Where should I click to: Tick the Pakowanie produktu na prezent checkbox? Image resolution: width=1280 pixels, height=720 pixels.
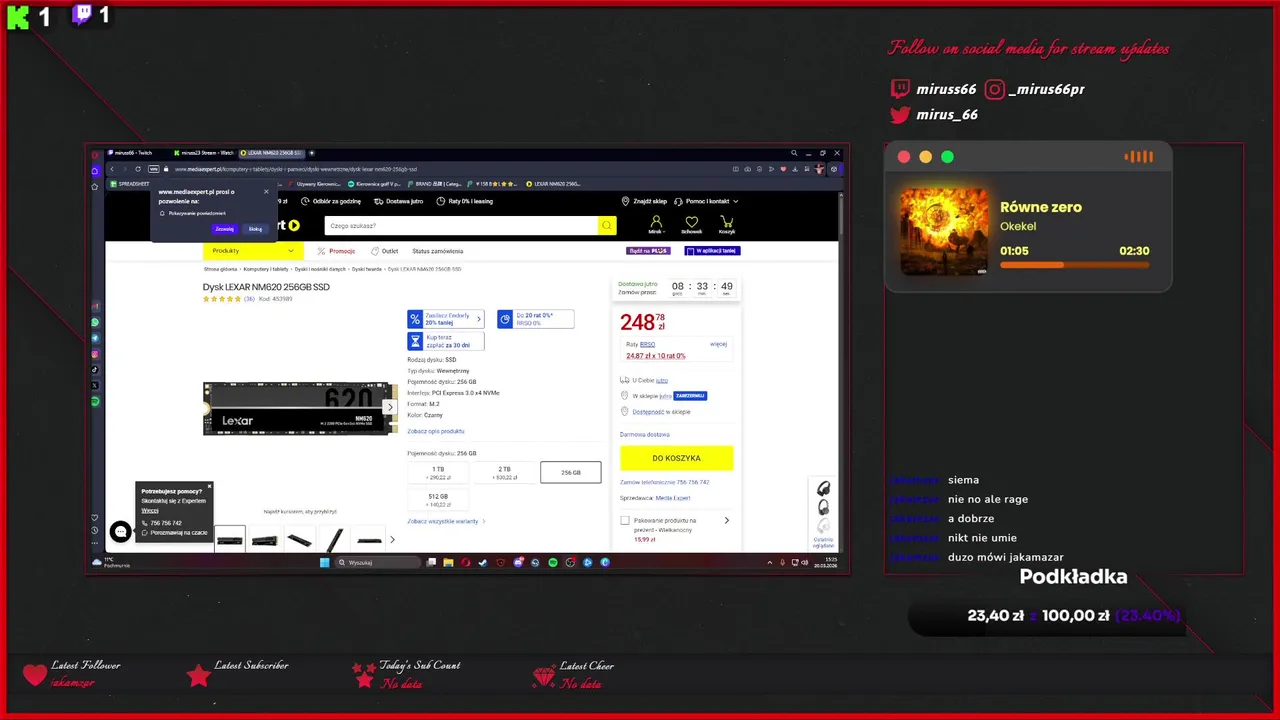[625, 520]
